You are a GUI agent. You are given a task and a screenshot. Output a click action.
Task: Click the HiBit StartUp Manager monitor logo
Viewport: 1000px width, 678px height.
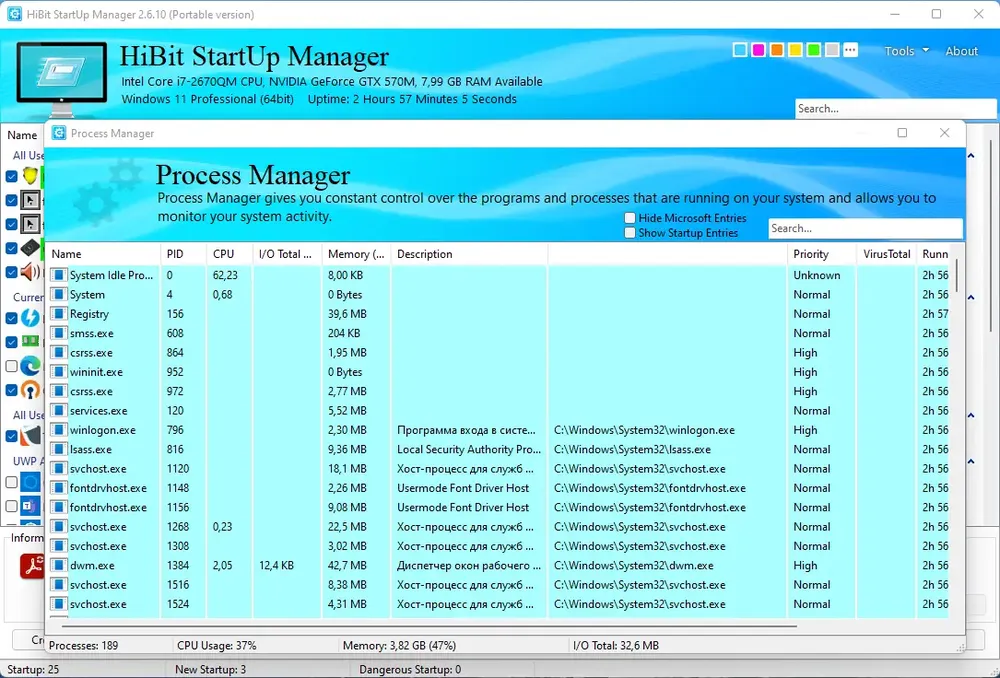tap(61, 73)
